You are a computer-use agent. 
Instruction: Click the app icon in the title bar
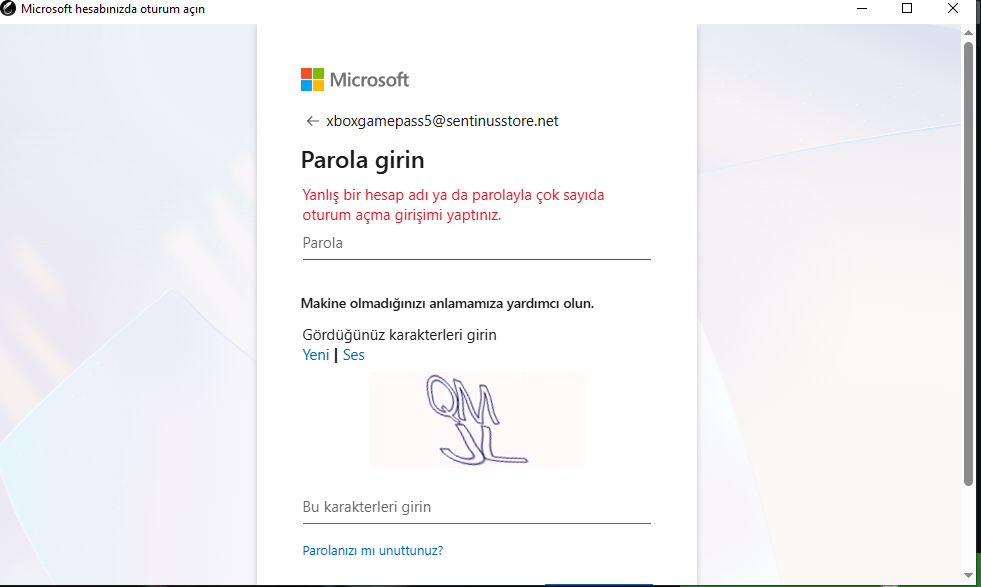[8, 9]
